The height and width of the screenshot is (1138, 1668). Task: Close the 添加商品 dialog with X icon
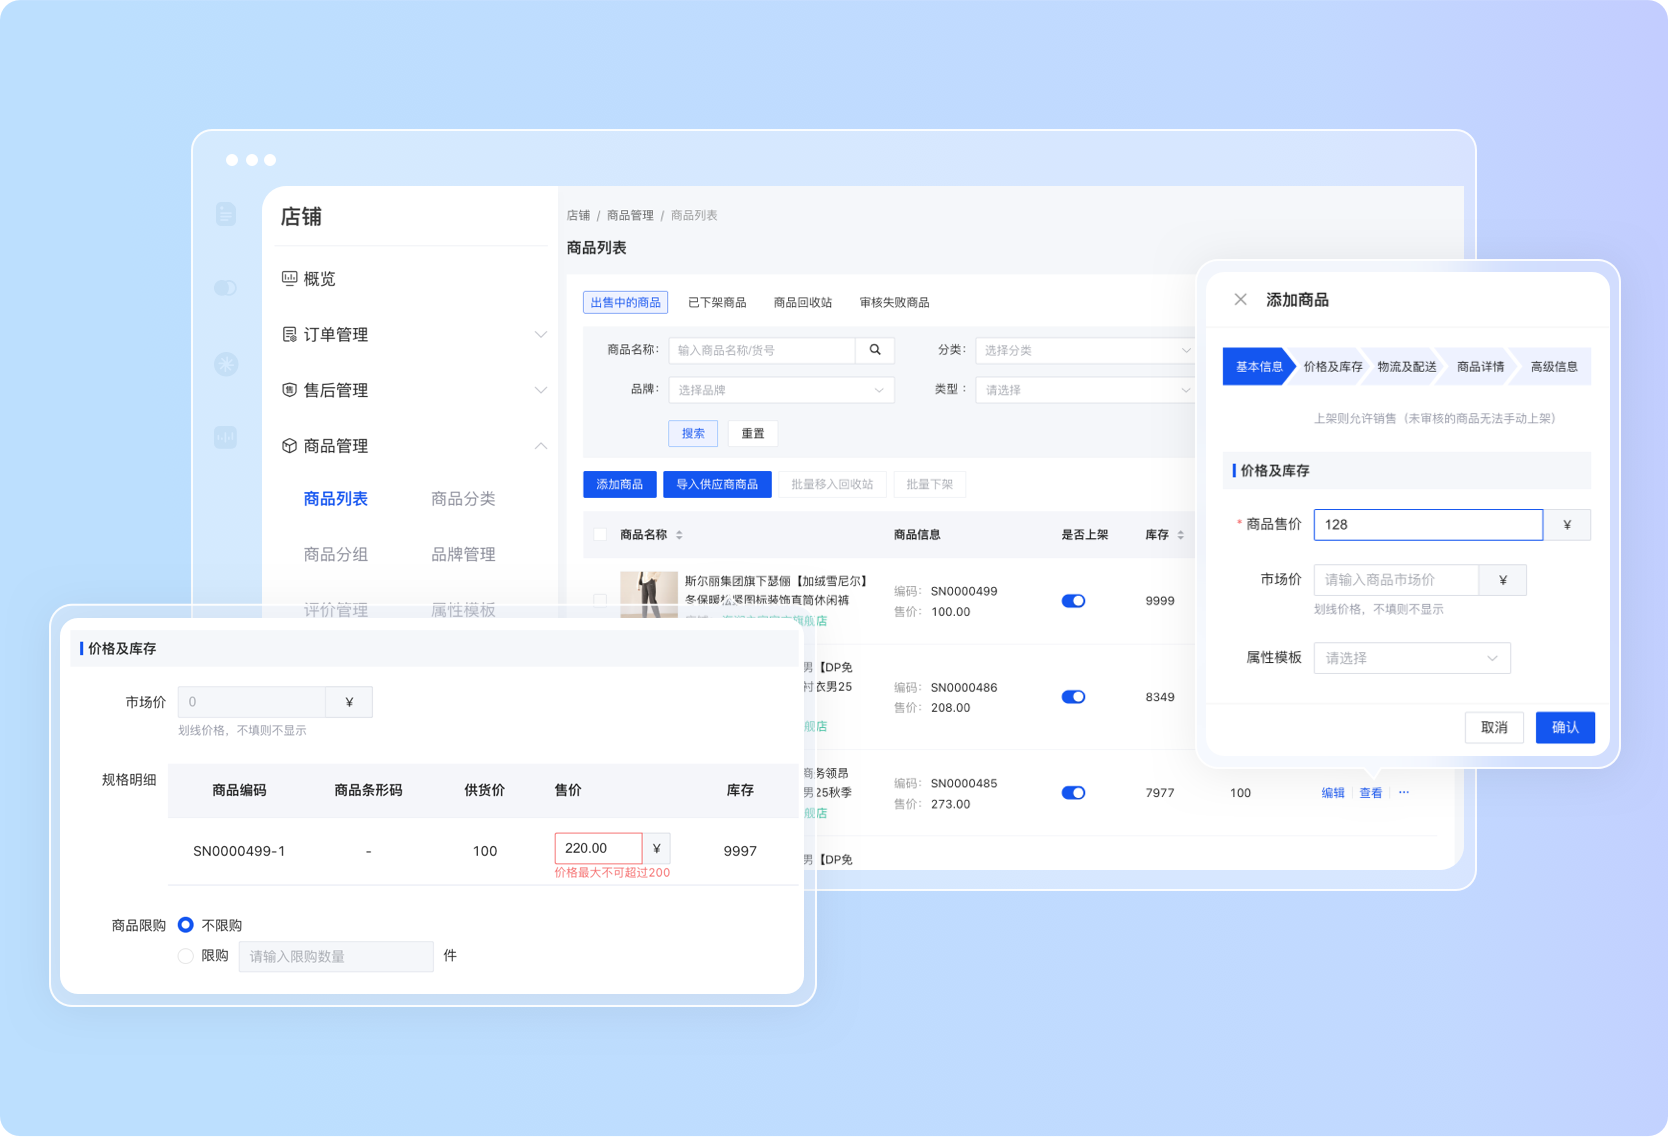click(x=1240, y=300)
